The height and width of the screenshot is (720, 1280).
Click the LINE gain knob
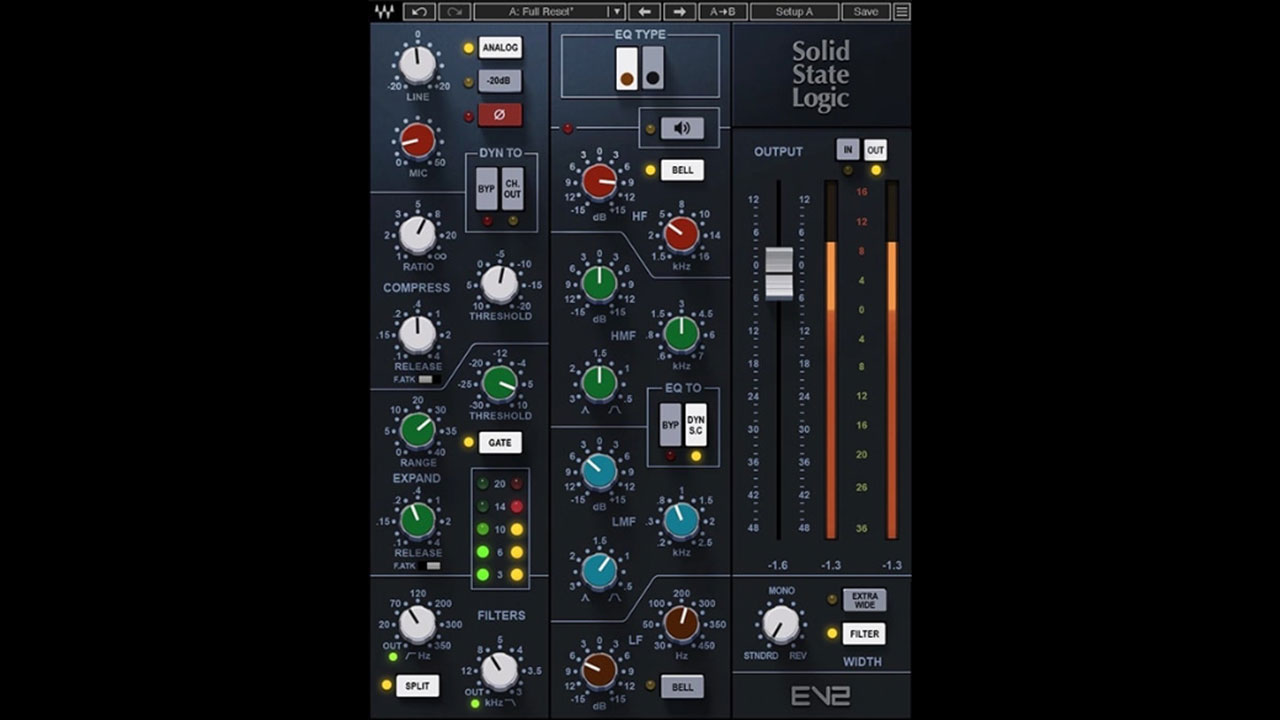pos(417,64)
